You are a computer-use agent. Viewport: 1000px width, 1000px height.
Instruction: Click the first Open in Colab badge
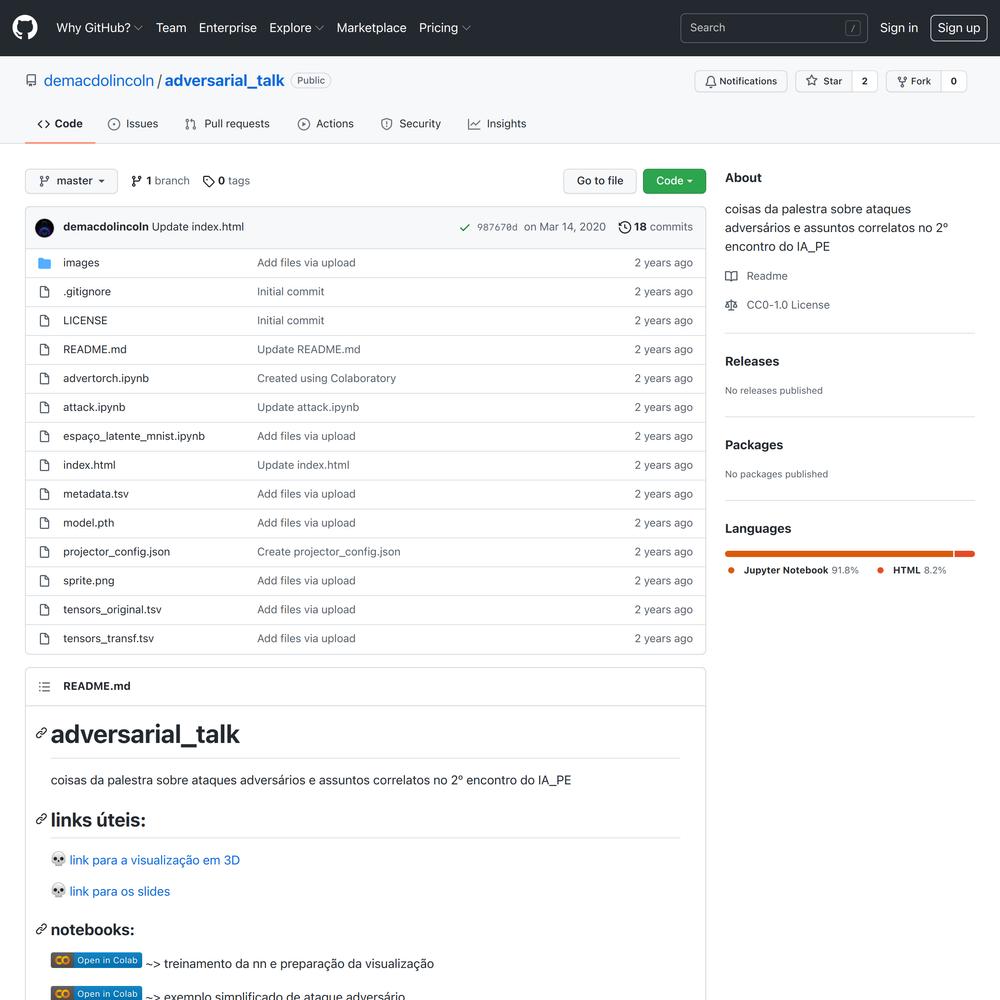pos(96,960)
